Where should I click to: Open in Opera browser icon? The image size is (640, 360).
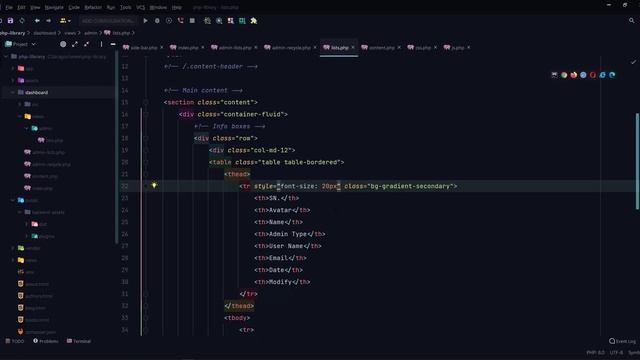tap(593, 75)
